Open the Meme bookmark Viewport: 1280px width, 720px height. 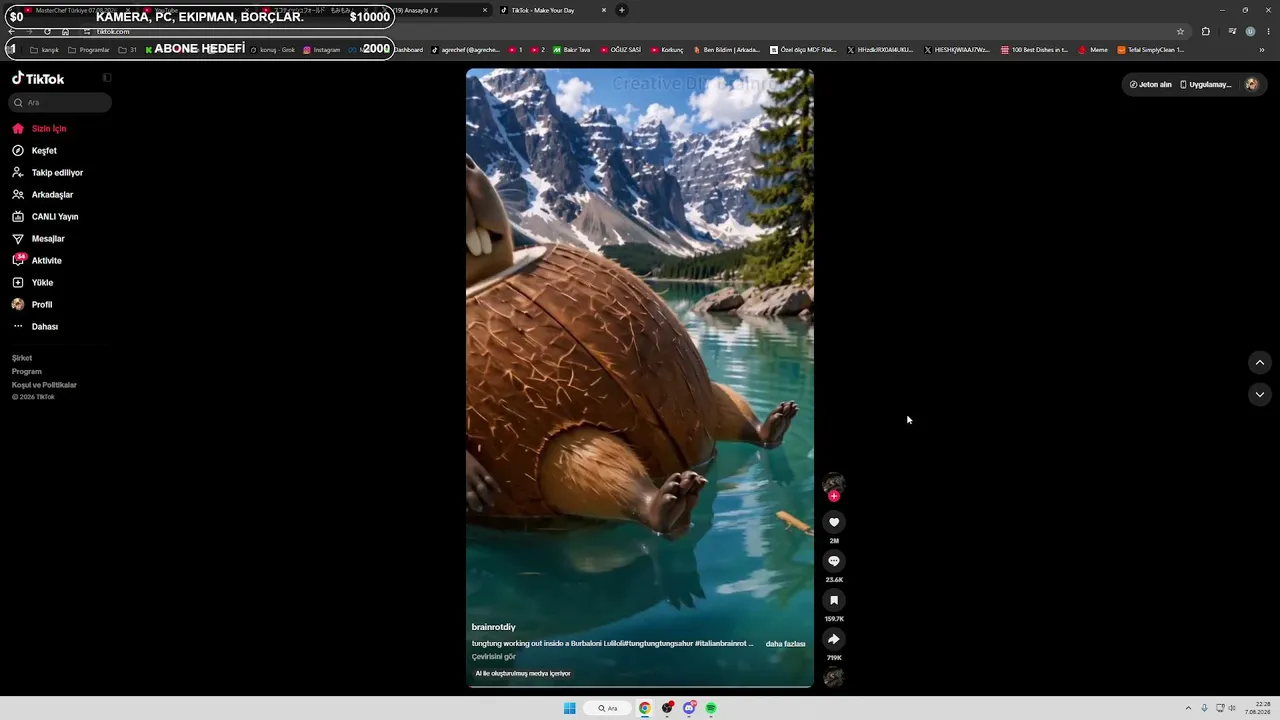point(1093,50)
